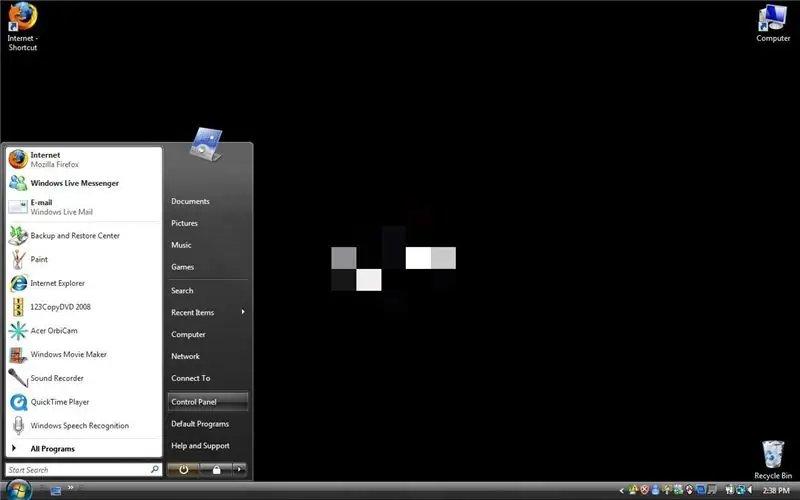Select Connect To
This screenshot has height=500, width=800.
coord(207,378)
